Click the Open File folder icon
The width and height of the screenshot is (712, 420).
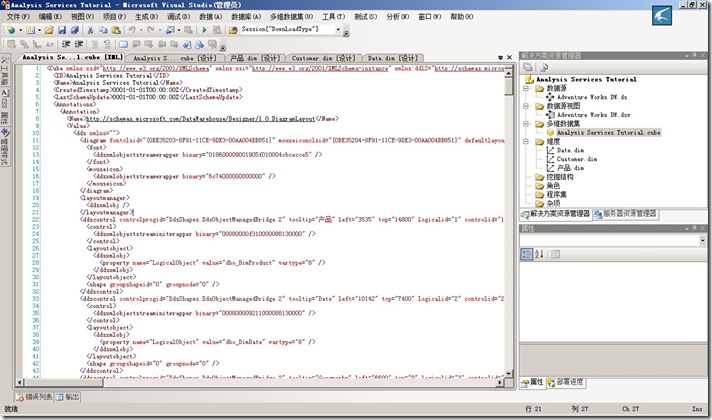[x=49, y=30]
